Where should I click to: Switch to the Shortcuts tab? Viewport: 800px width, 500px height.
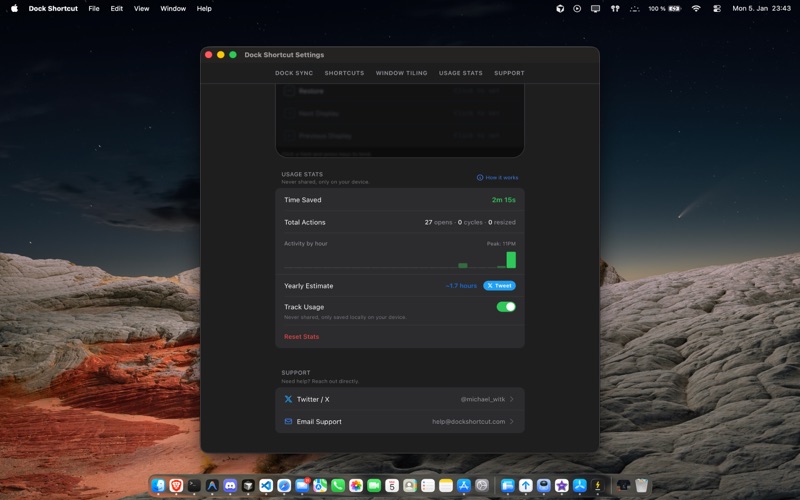pos(344,73)
